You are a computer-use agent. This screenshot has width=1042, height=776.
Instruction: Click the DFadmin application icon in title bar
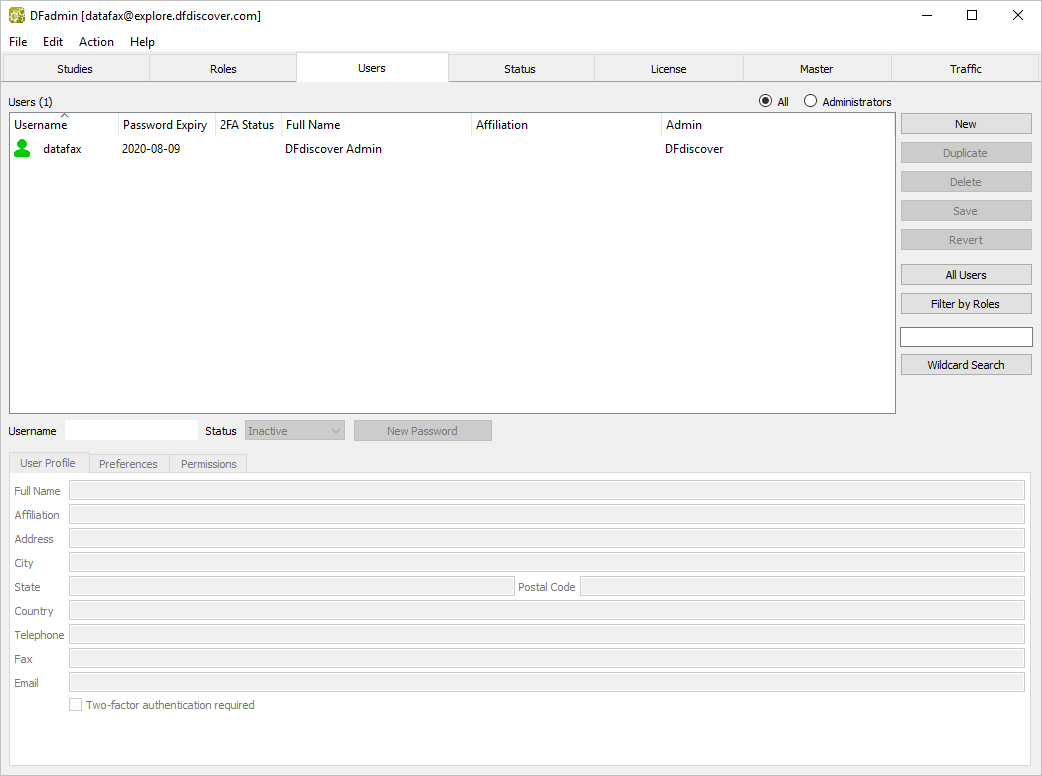17,15
